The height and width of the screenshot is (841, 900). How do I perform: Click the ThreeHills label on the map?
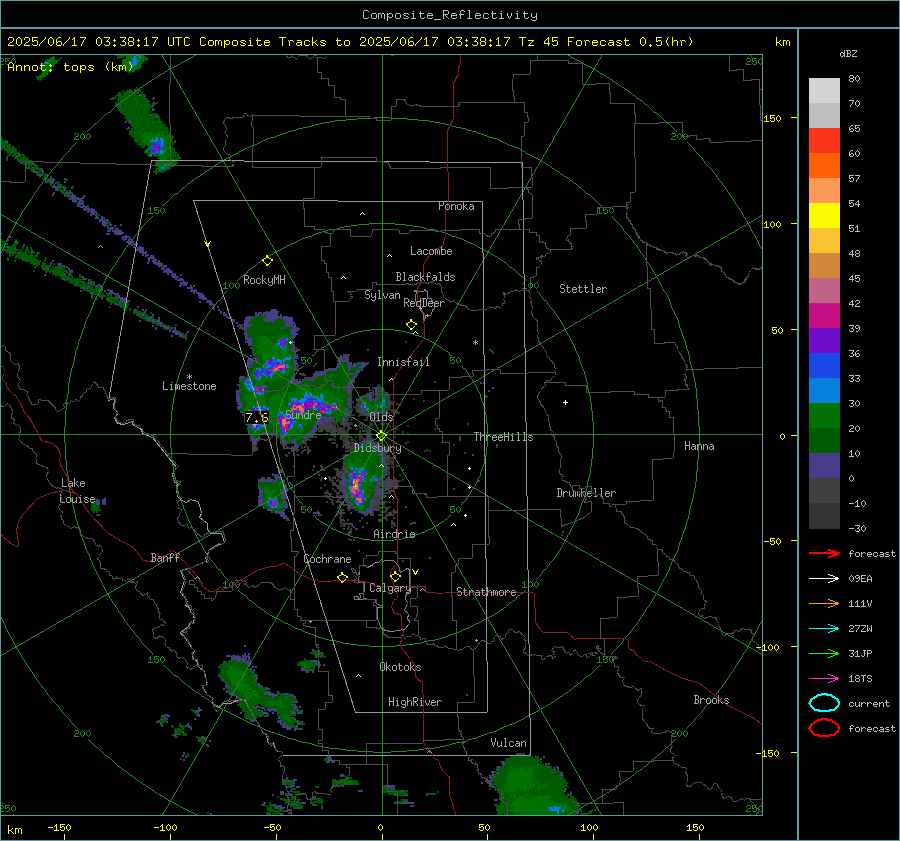[x=503, y=437]
